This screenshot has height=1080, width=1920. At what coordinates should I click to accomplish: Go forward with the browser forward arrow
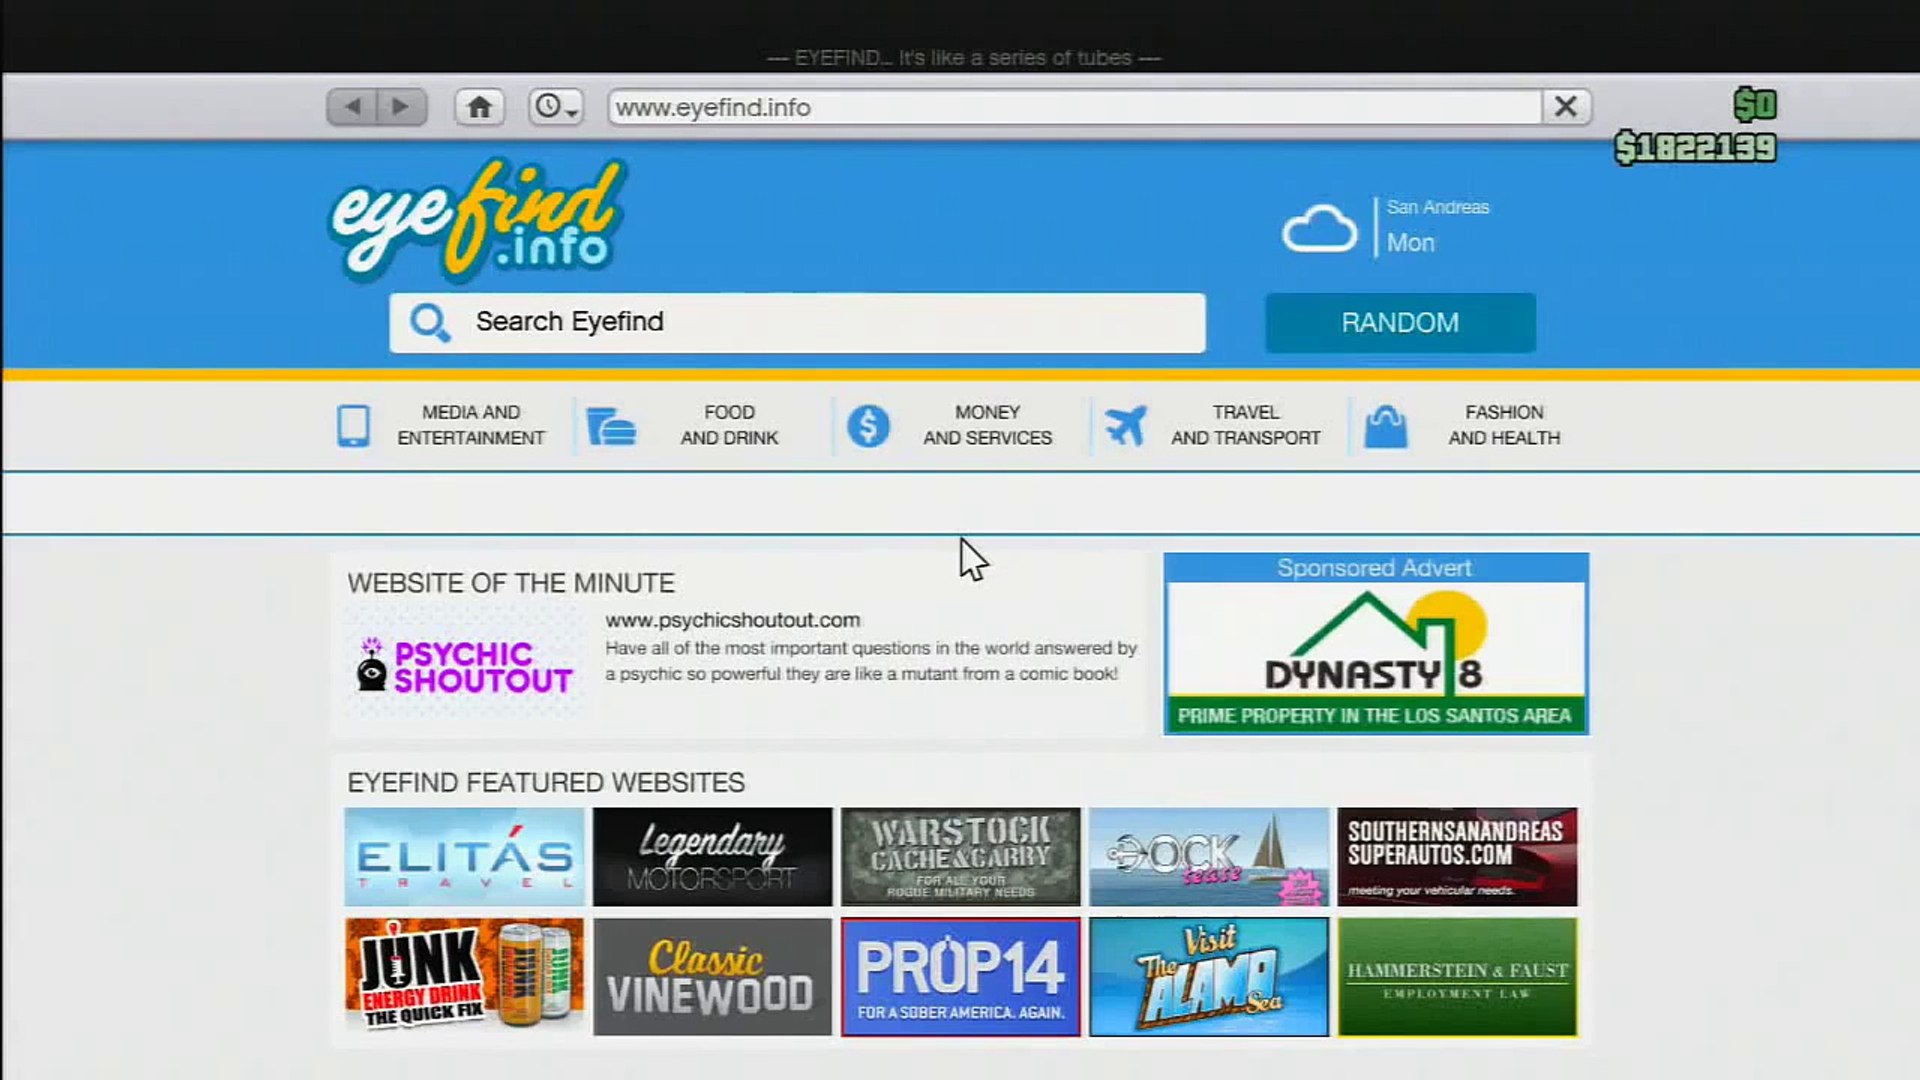pos(402,107)
